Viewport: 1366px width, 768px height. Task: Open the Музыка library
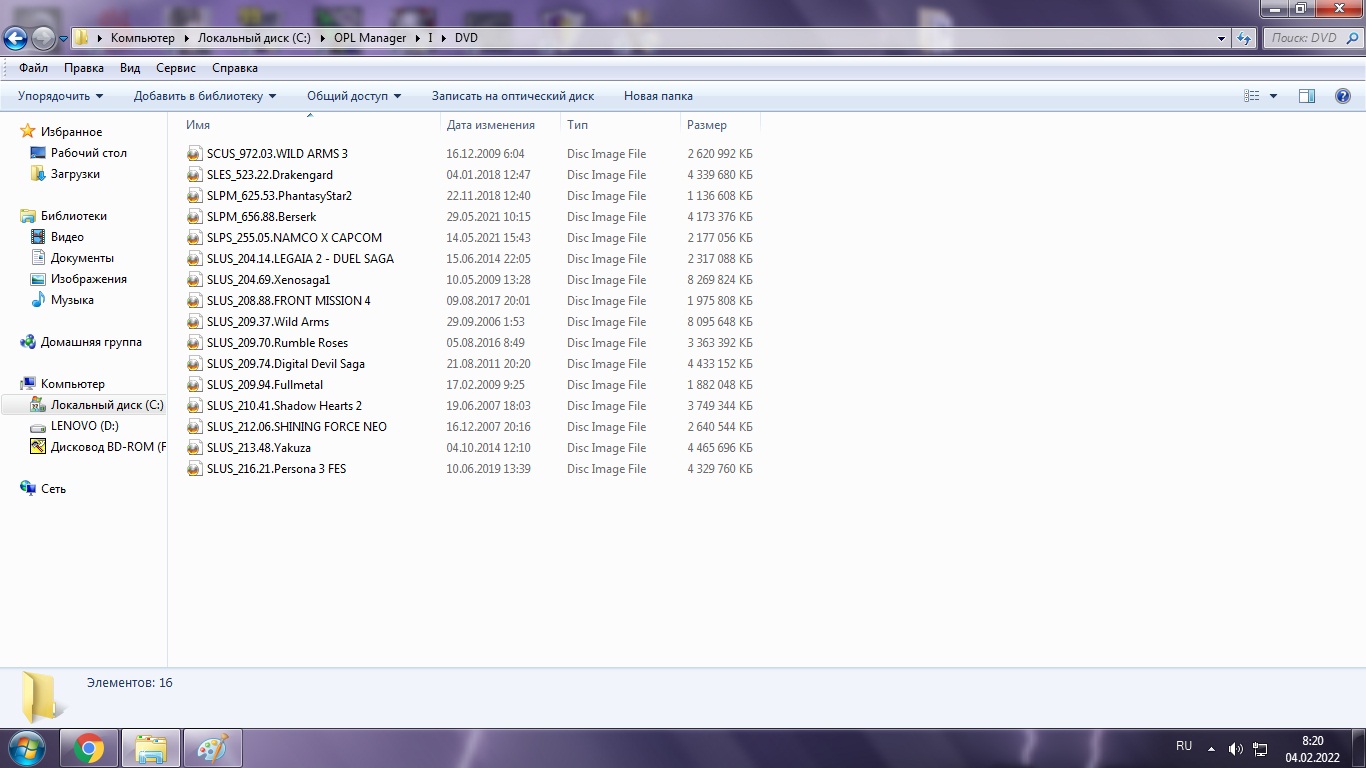pos(72,300)
